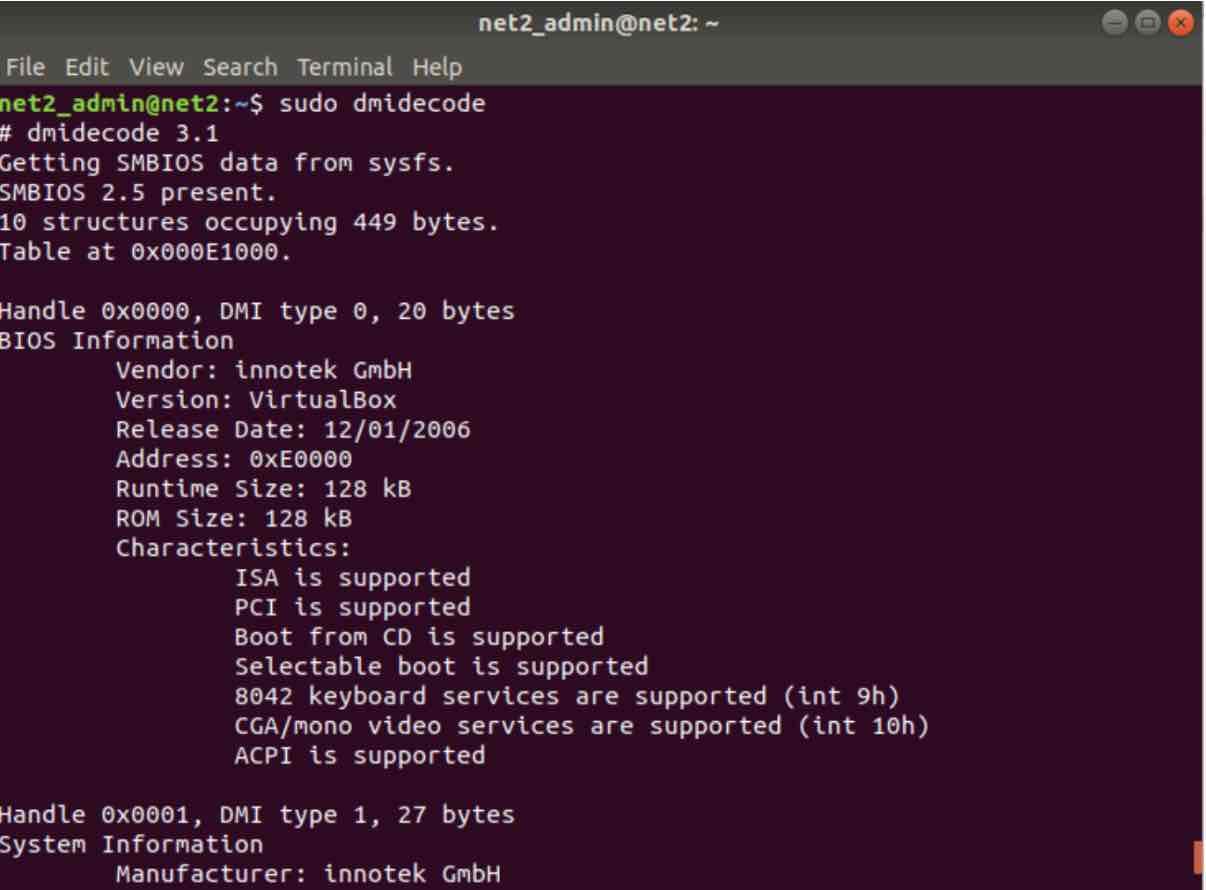Maximize the terminal window
Image resolution: width=1206 pixels, height=890 pixels.
pyautogui.click(x=1149, y=23)
